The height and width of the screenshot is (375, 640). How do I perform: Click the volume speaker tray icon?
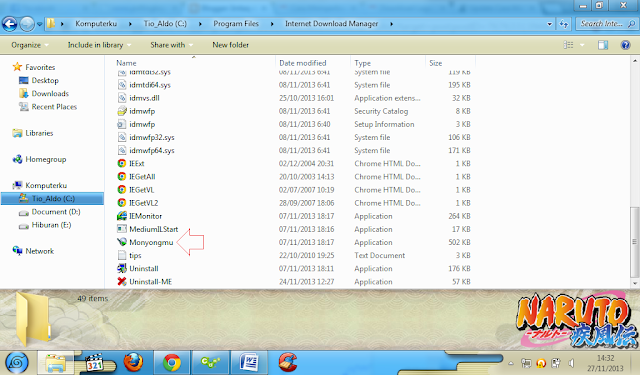(x=571, y=363)
